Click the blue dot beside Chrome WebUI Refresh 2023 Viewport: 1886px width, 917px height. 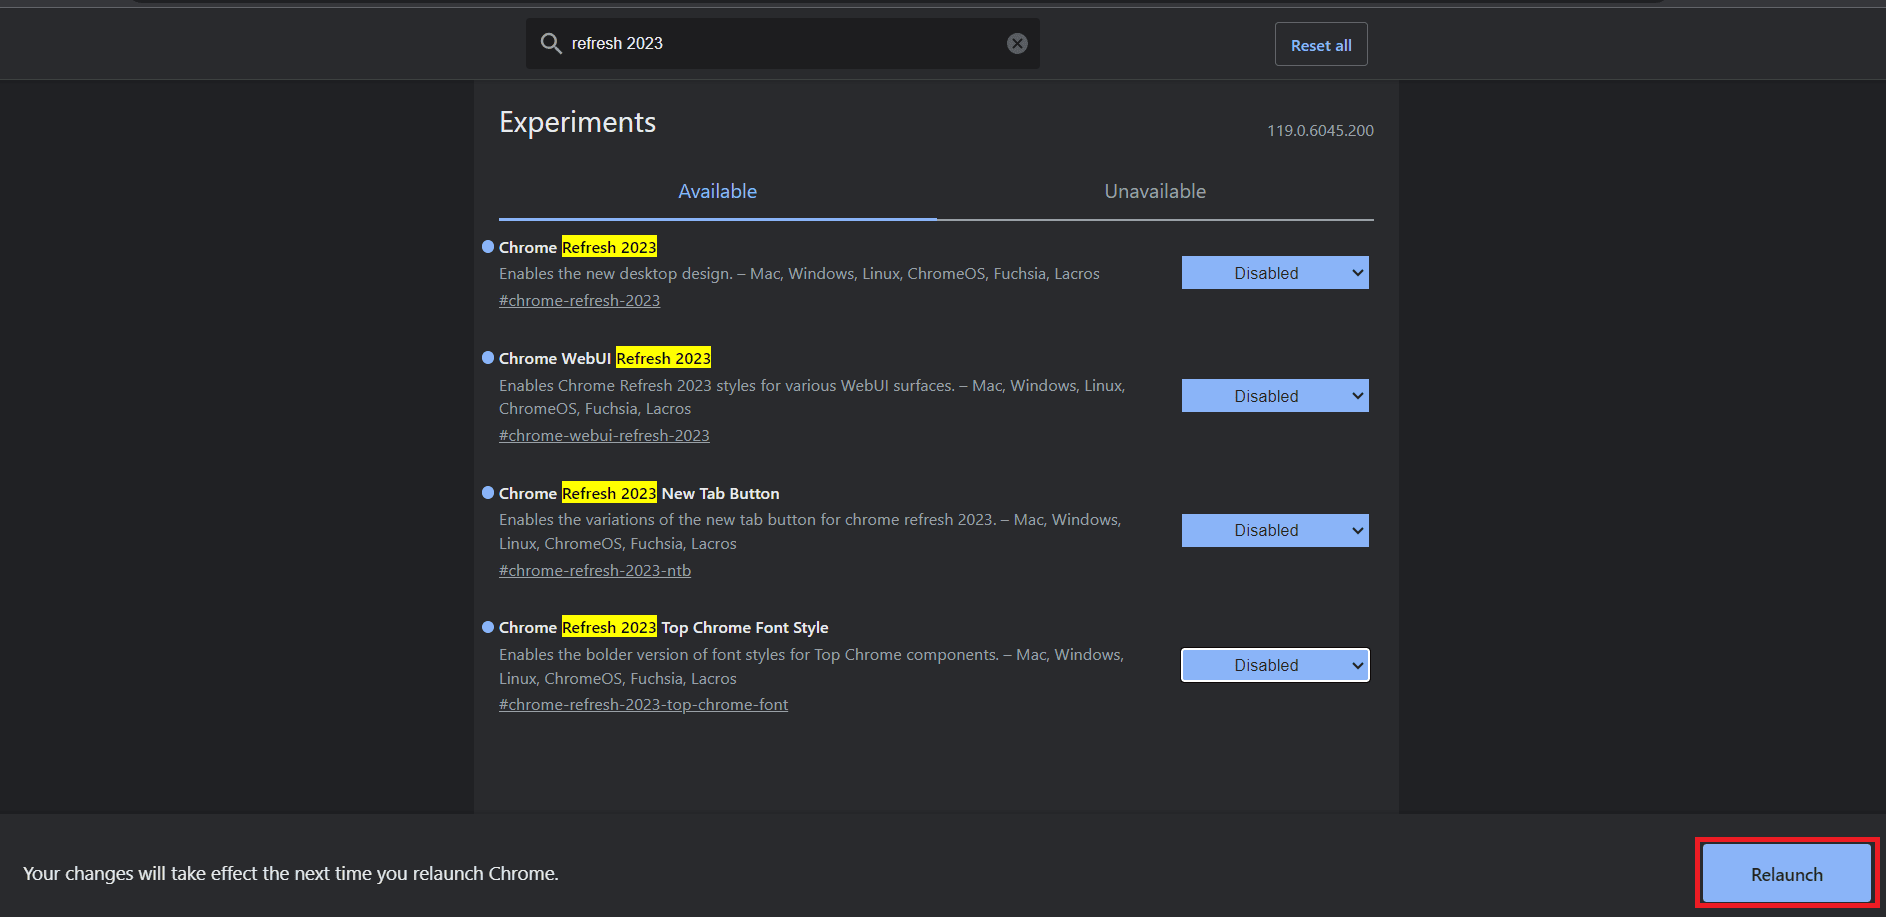(488, 357)
